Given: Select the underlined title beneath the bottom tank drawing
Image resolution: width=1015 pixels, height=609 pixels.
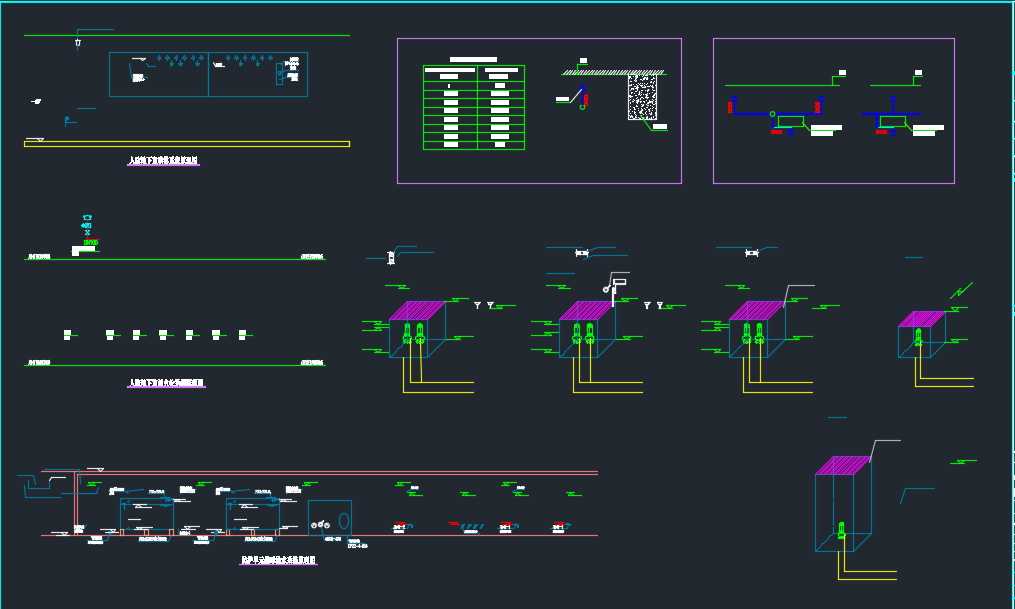Looking at the screenshot, I should pos(278,560).
